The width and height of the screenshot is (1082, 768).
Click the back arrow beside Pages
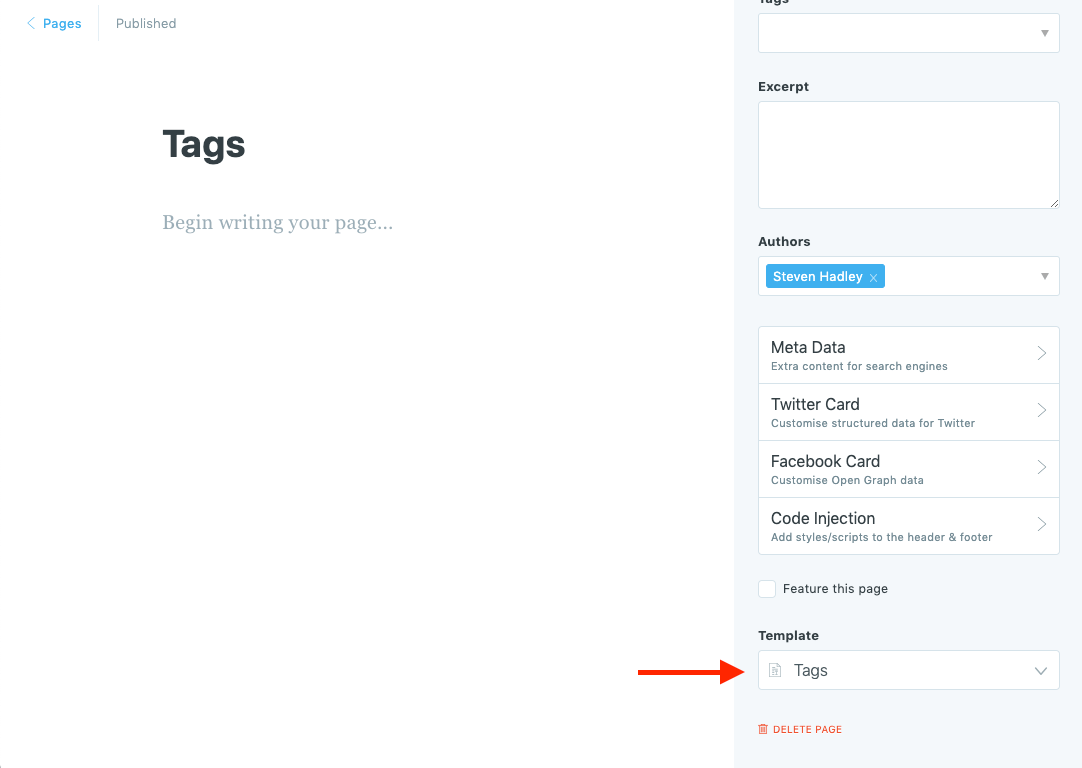[31, 23]
